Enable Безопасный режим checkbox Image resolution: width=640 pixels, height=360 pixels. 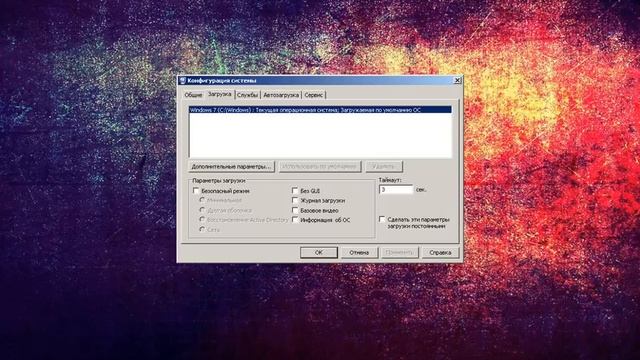(x=196, y=191)
